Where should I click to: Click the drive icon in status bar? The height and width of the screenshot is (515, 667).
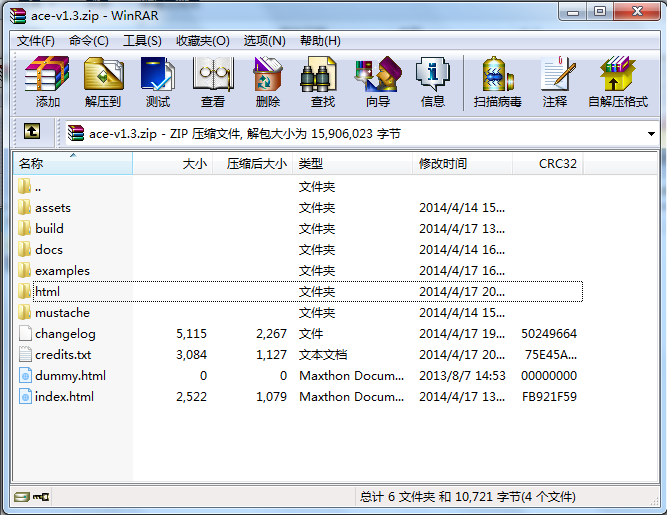point(21,497)
